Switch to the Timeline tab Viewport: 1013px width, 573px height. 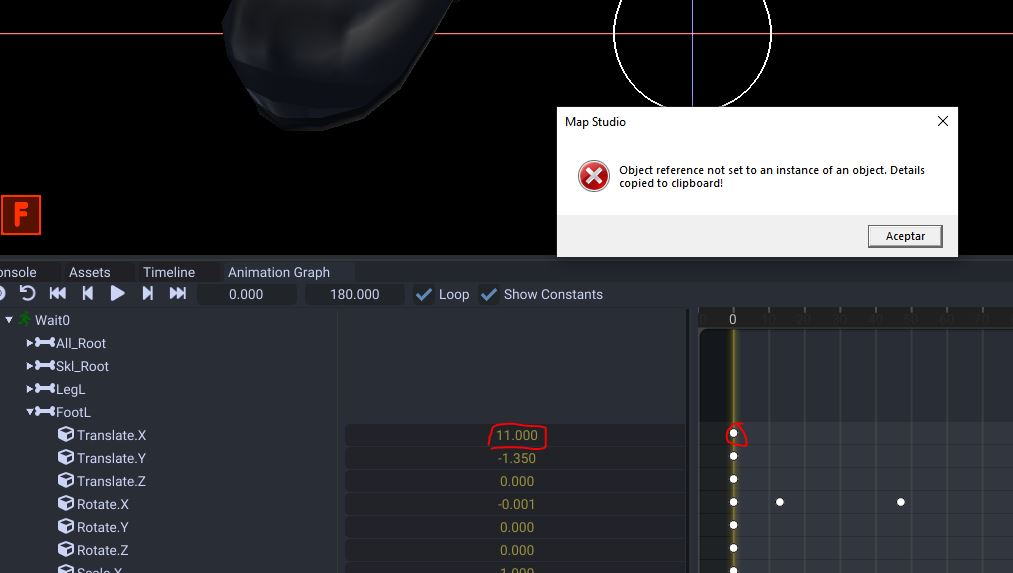coord(169,272)
